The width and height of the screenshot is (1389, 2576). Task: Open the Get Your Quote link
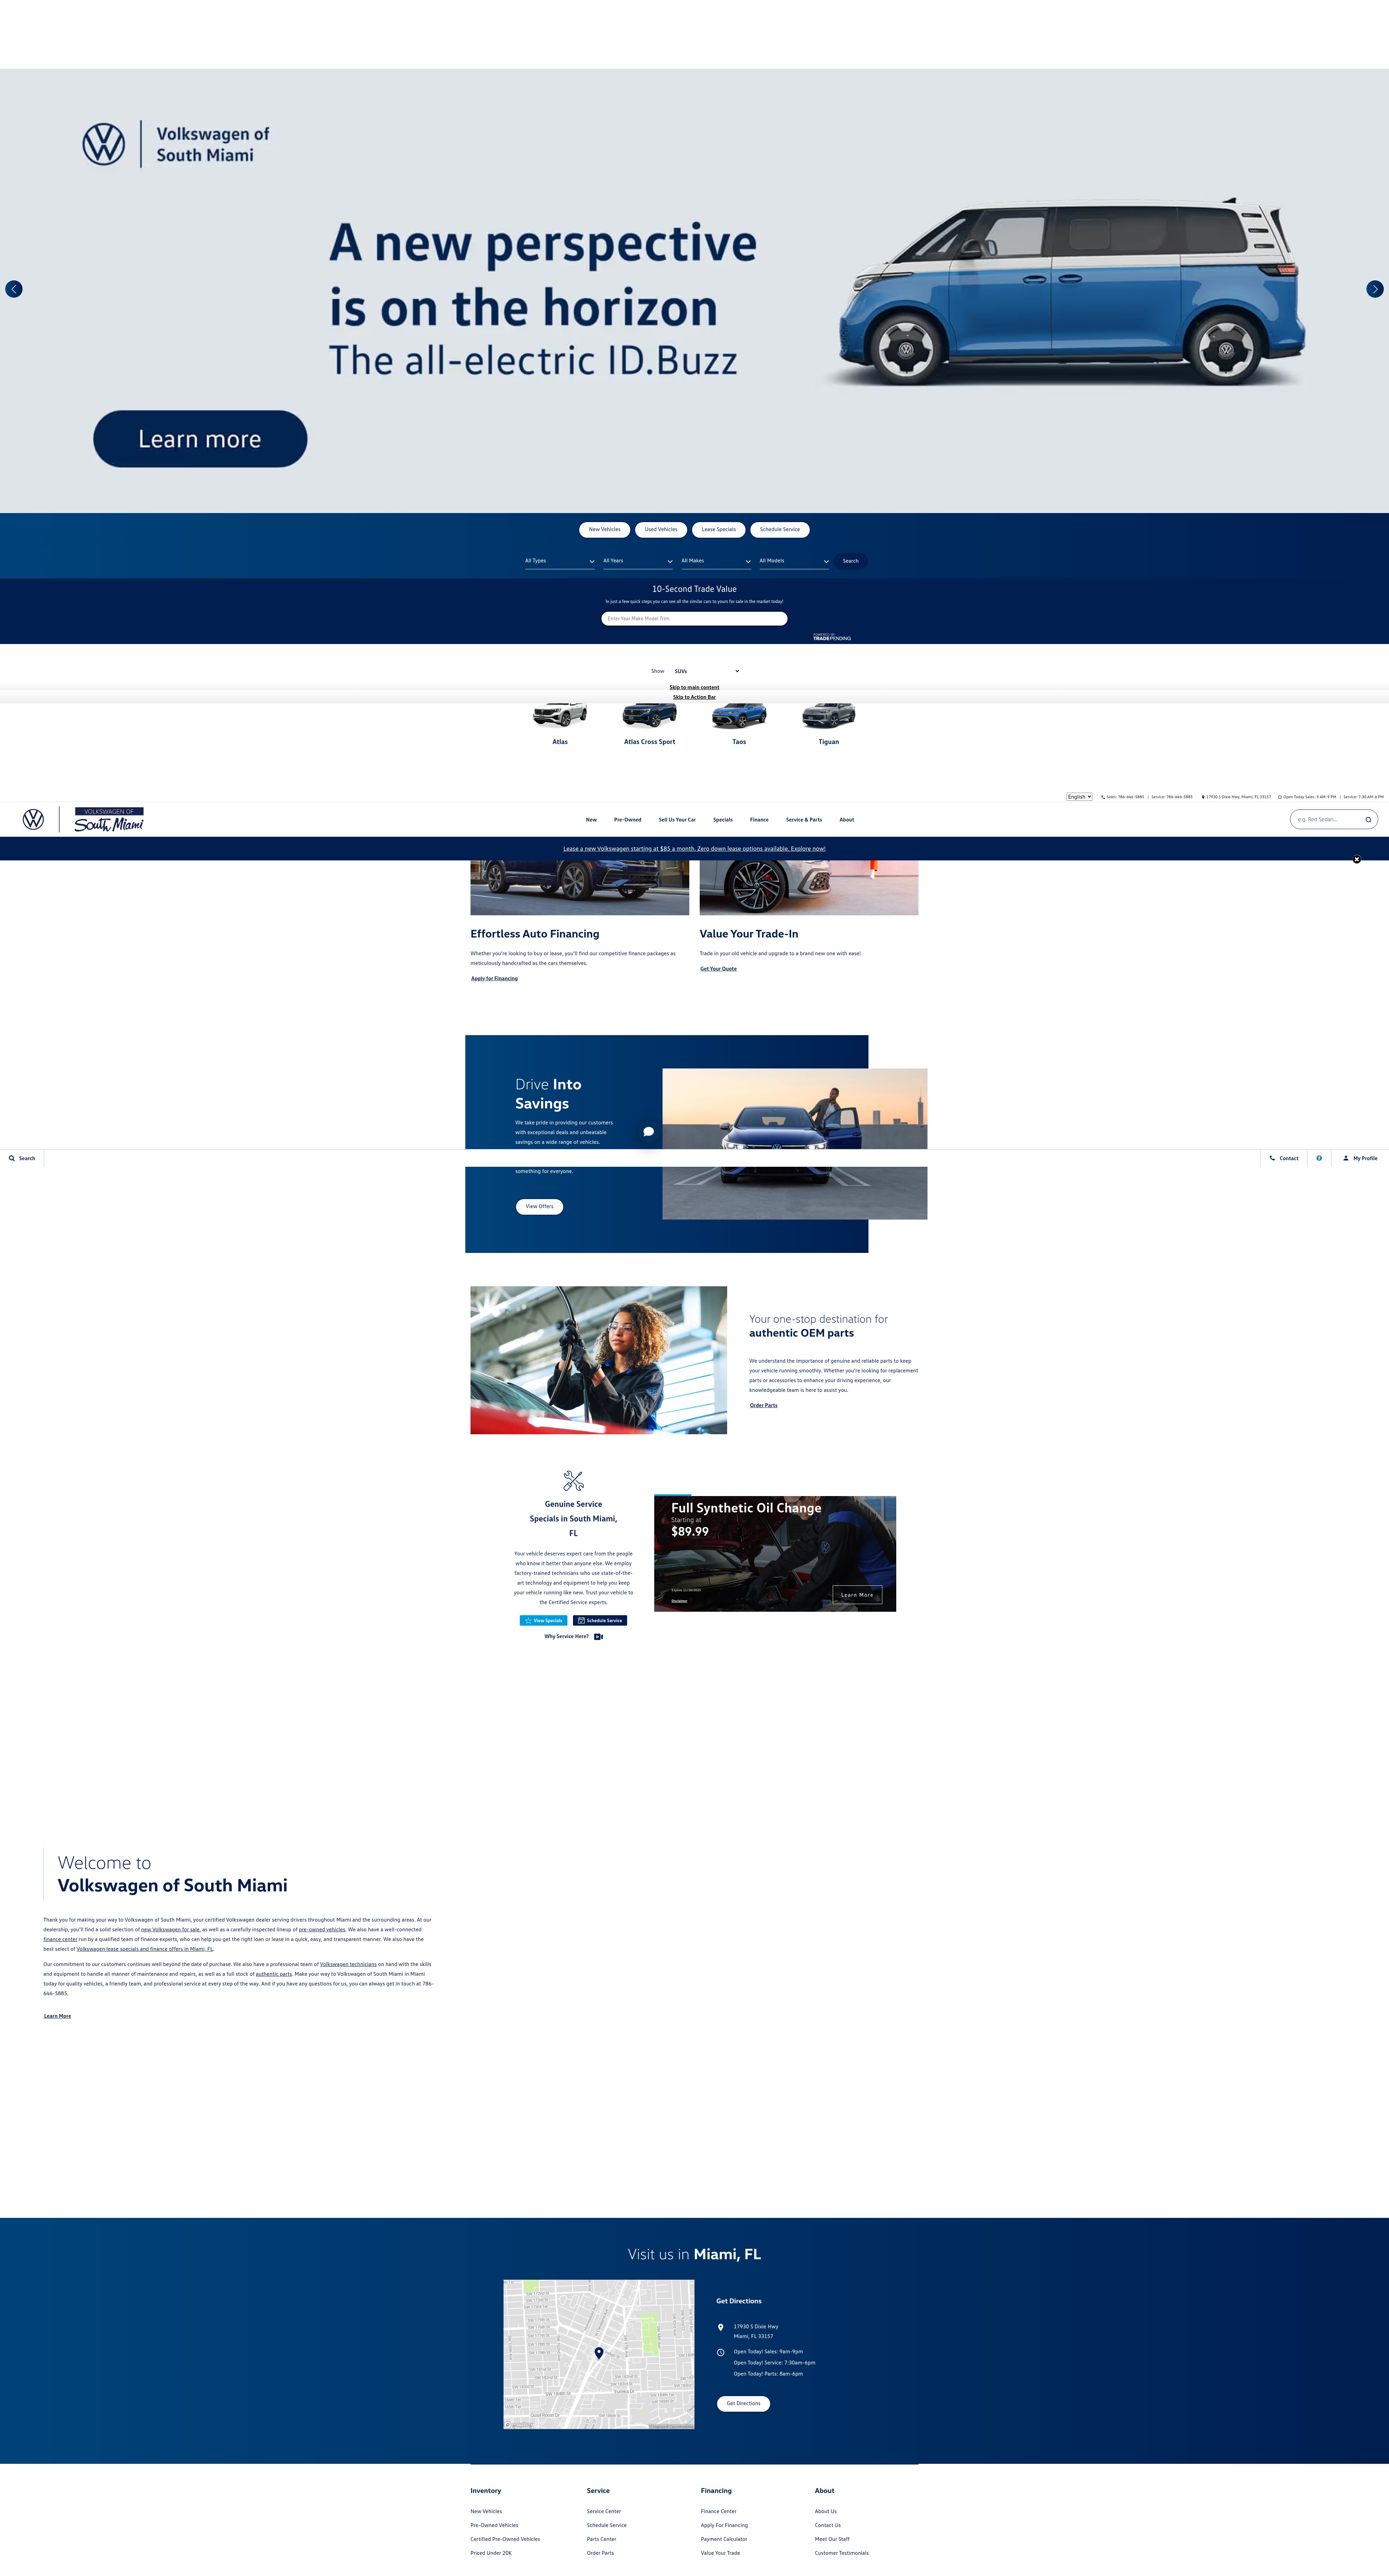click(x=718, y=969)
